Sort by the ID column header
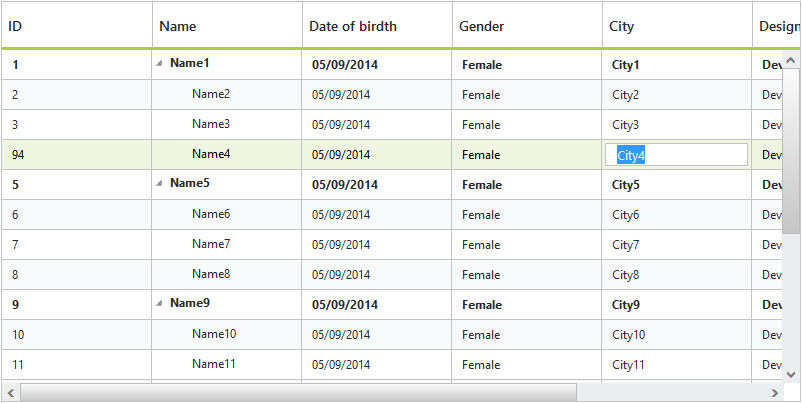The width and height of the screenshot is (802, 403). click(77, 26)
